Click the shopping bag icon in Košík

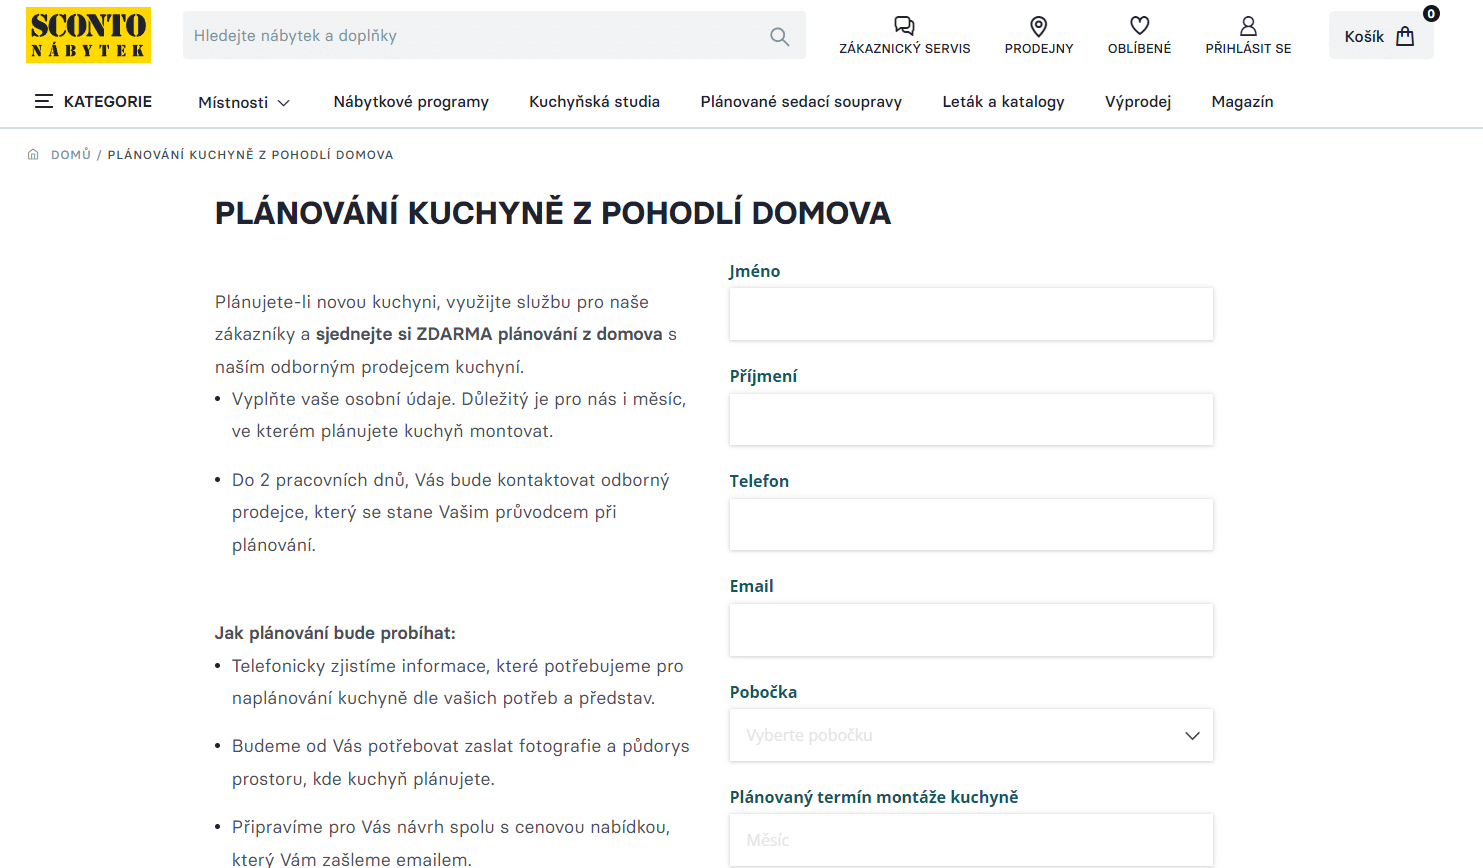pyautogui.click(x=1405, y=36)
